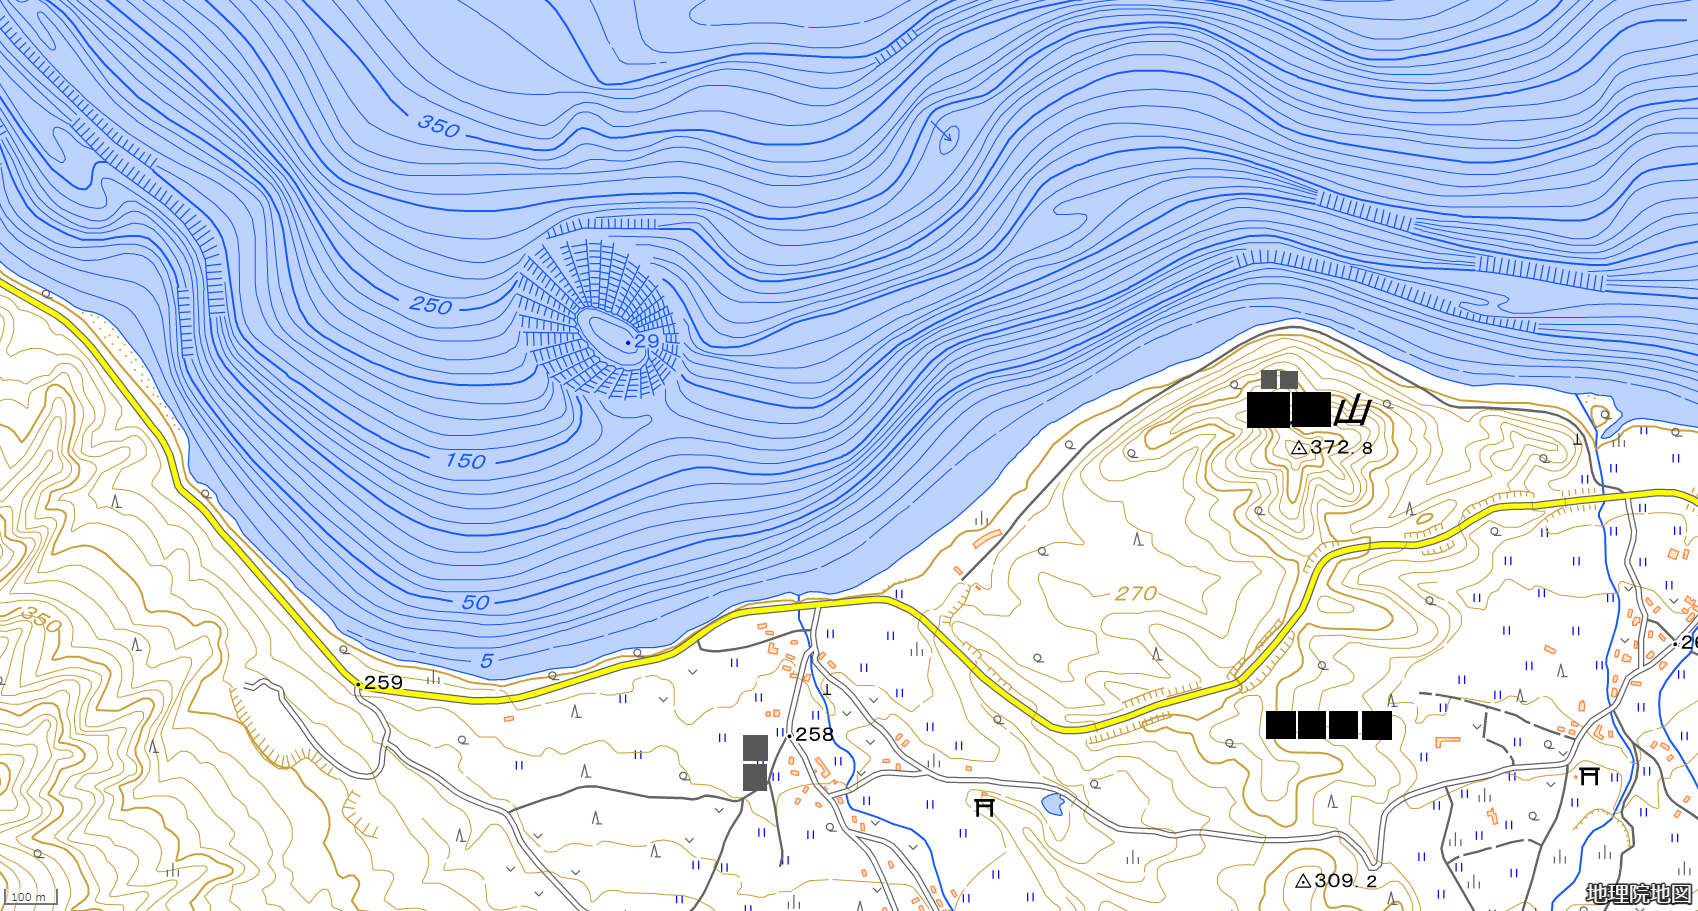Click the 100 m scale bar
Viewport: 1698px width, 911px height.
[29, 897]
